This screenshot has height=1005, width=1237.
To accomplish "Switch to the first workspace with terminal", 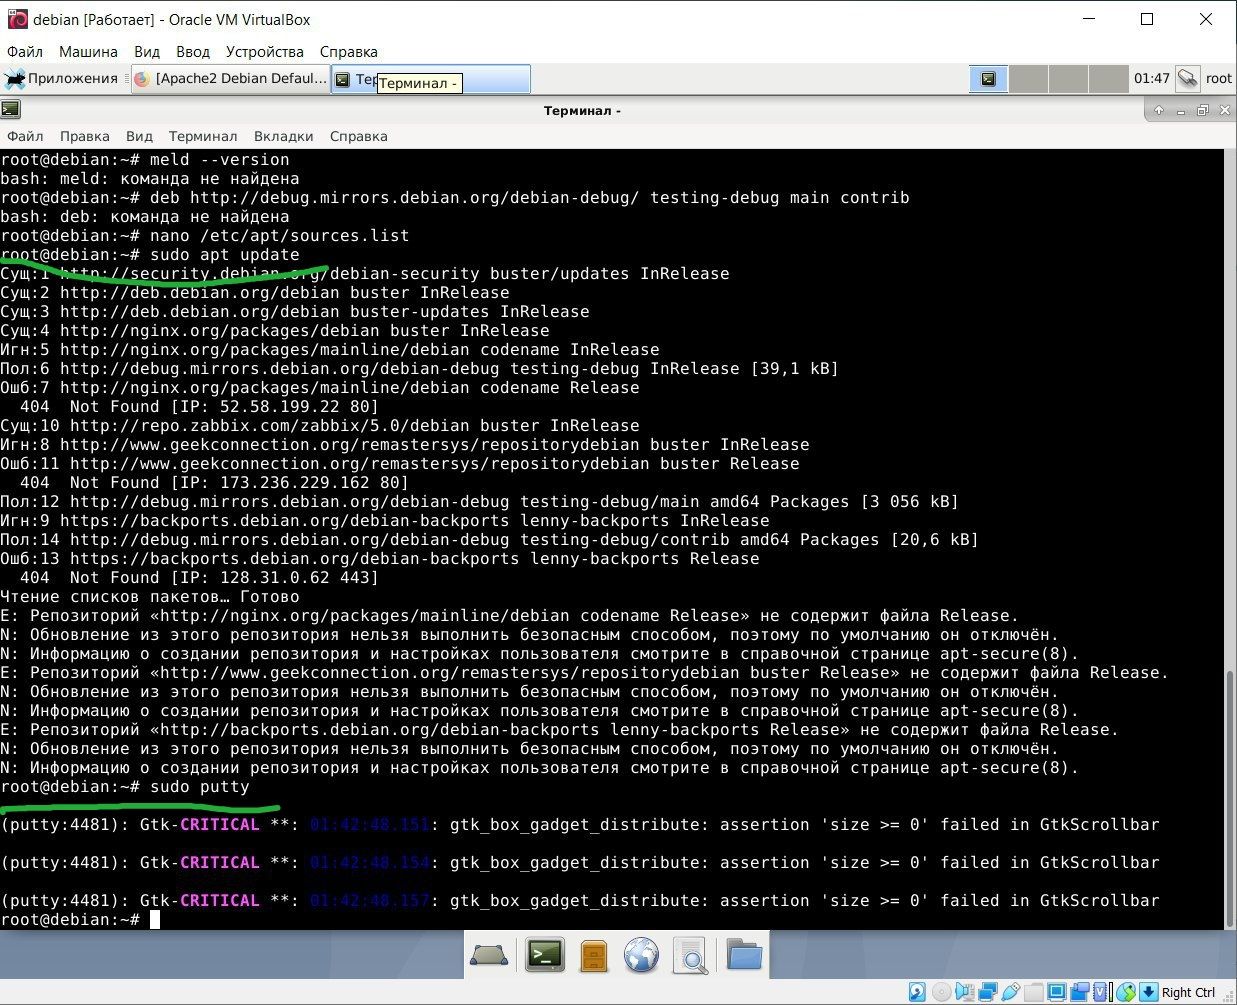I will (988, 78).
